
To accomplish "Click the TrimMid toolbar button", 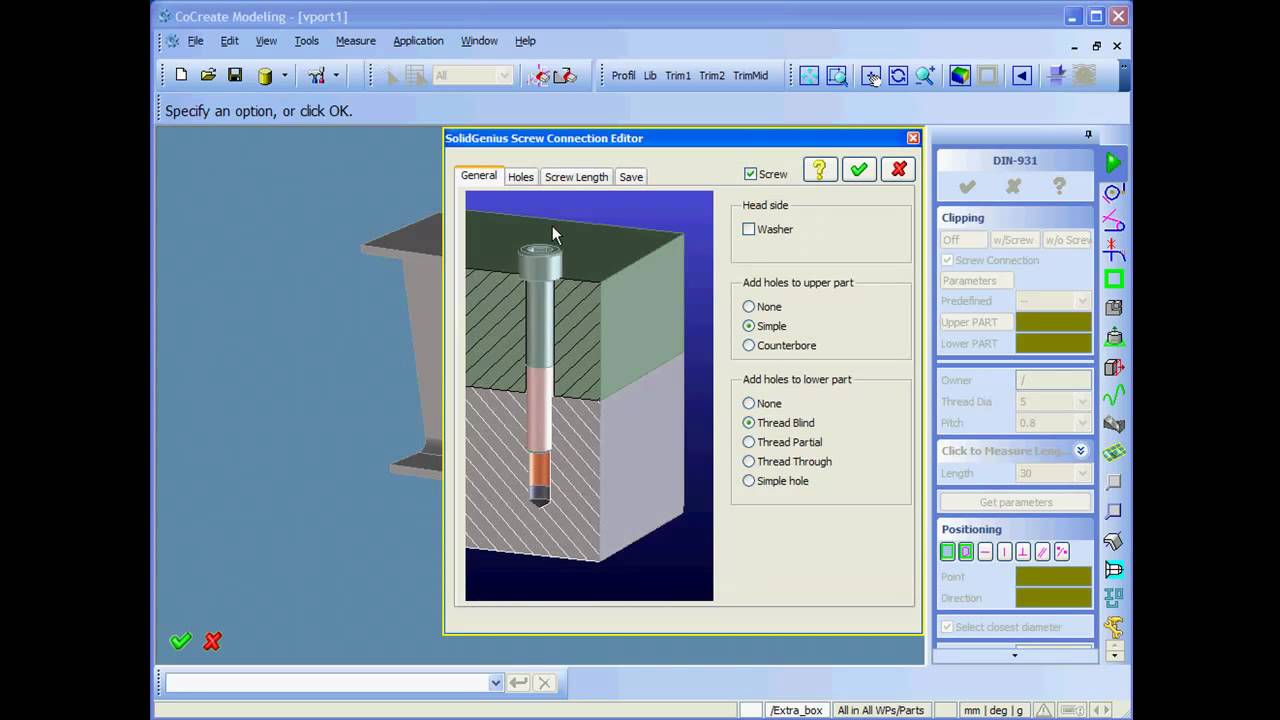I will coord(750,76).
